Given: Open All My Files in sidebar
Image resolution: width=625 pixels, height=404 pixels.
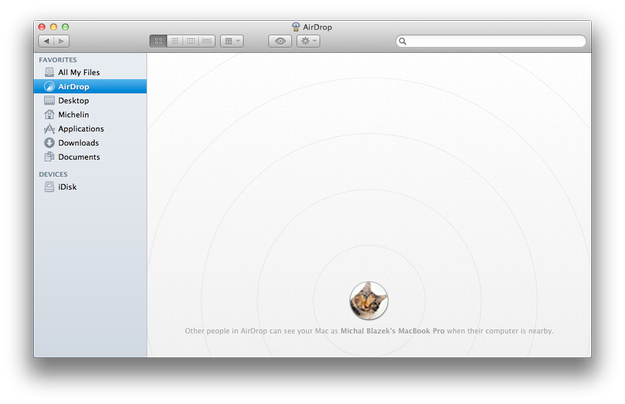Looking at the screenshot, I should [x=90, y=72].
